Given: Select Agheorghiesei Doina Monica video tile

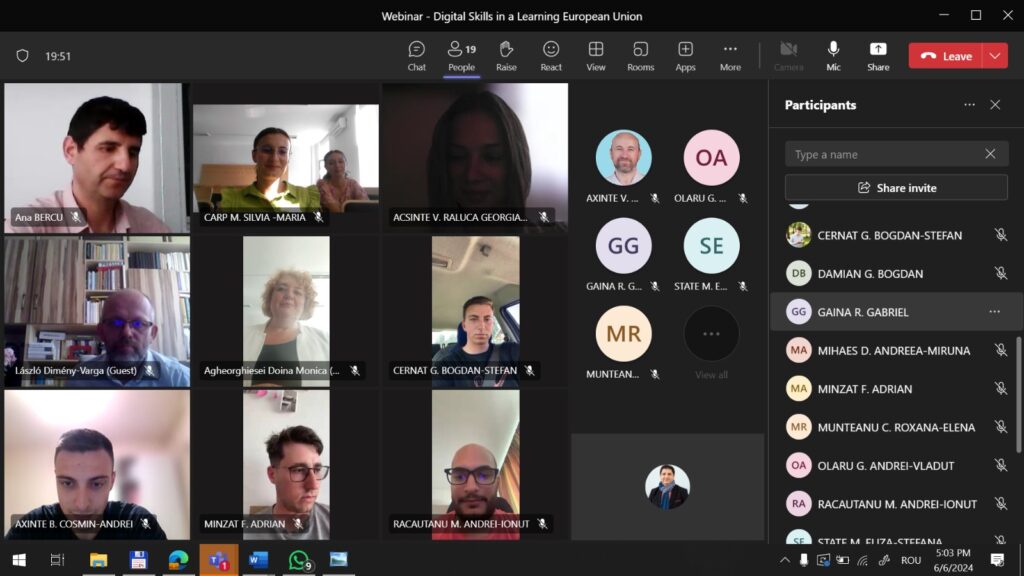Looking at the screenshot, I should point(286,312).
